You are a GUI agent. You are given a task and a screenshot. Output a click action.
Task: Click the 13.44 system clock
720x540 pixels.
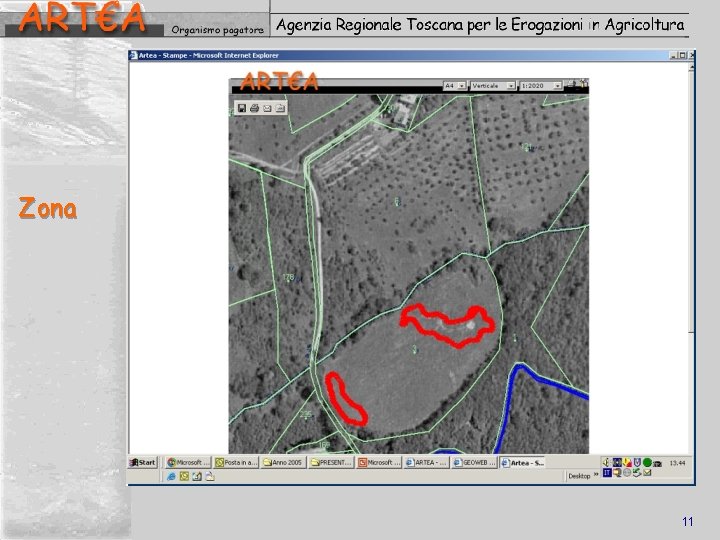677,463
